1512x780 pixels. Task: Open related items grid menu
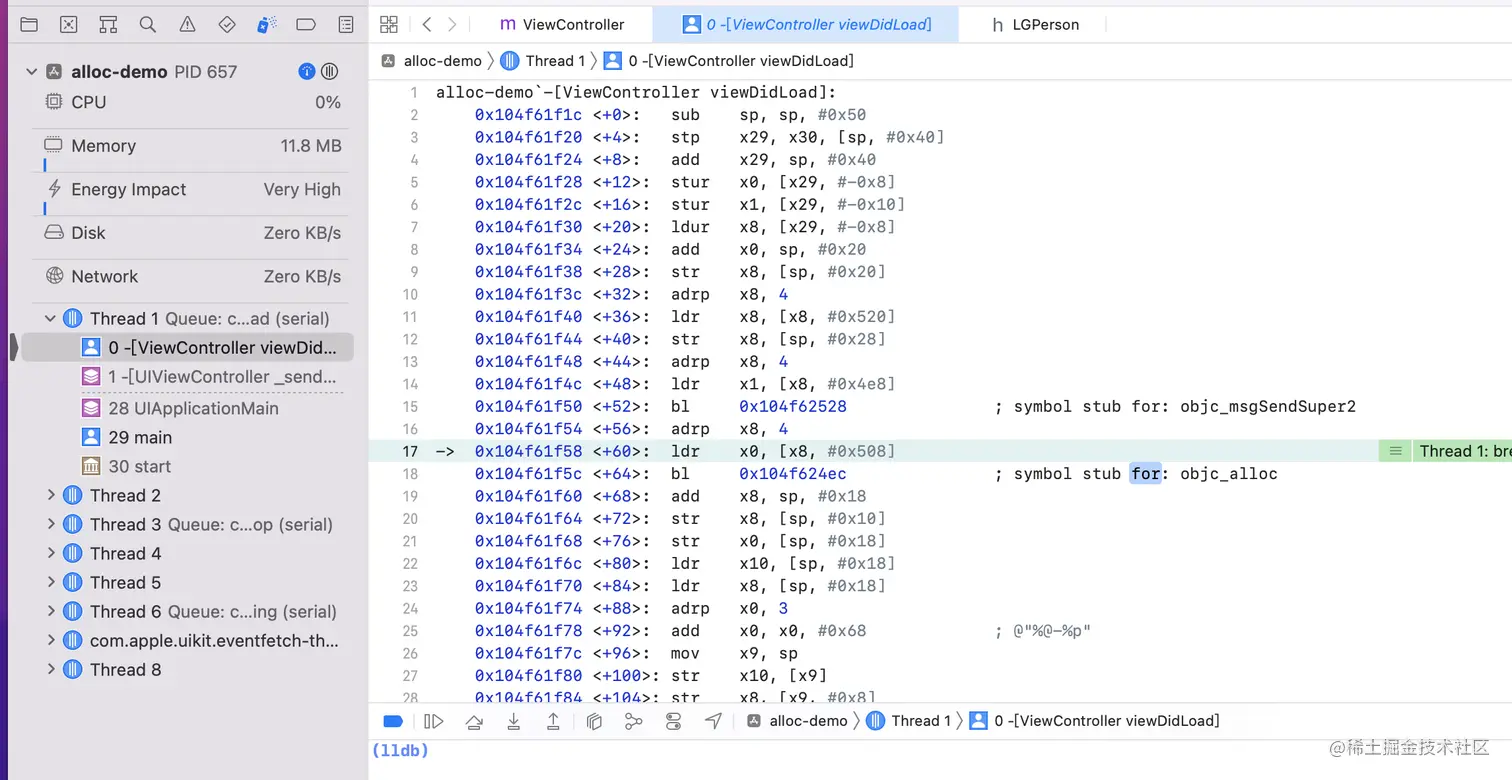click(389, 24)
